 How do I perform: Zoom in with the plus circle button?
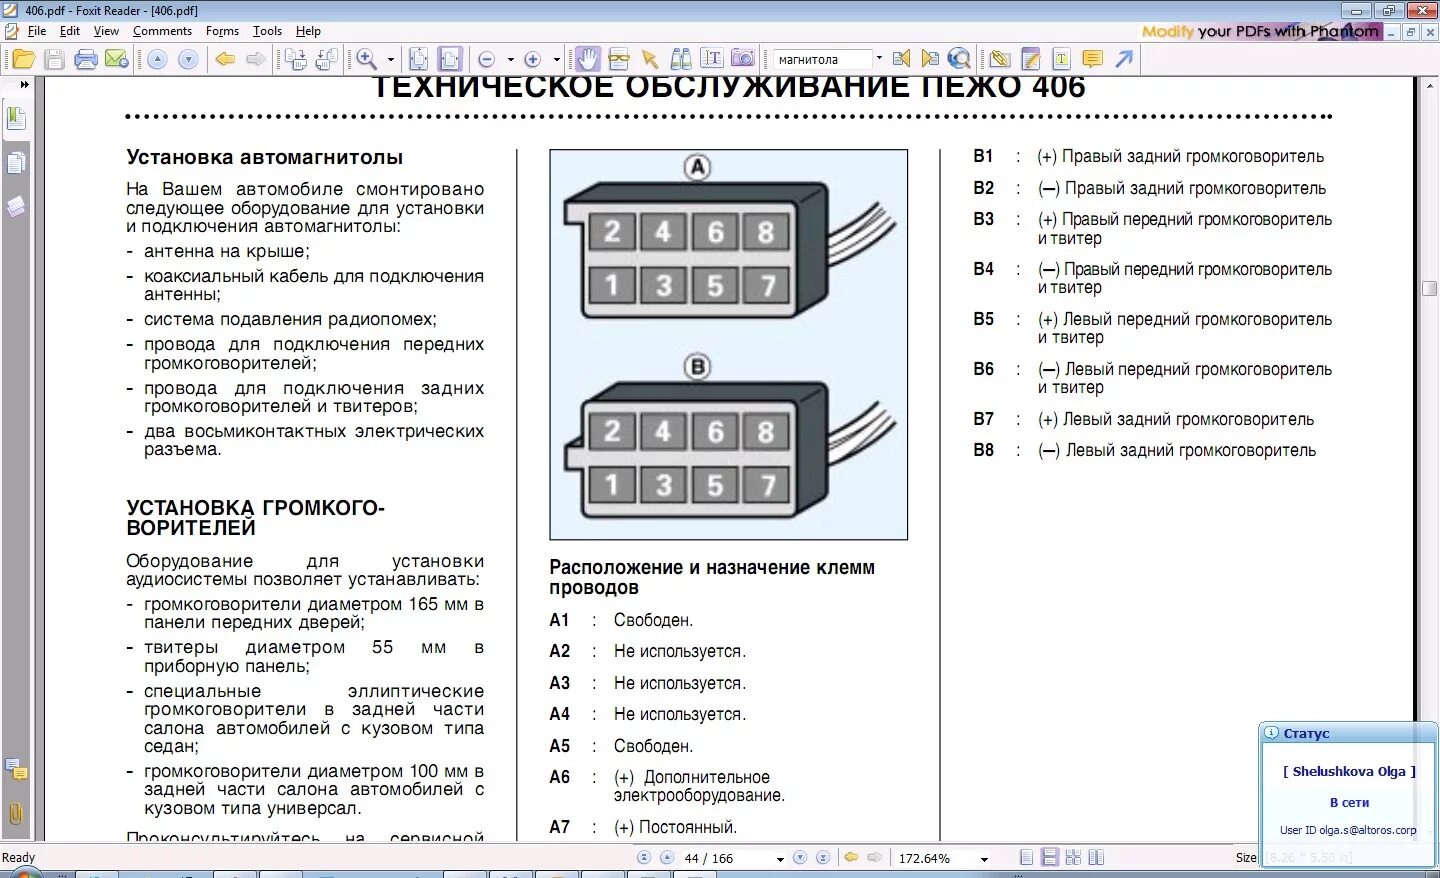[x=533, y=59]
